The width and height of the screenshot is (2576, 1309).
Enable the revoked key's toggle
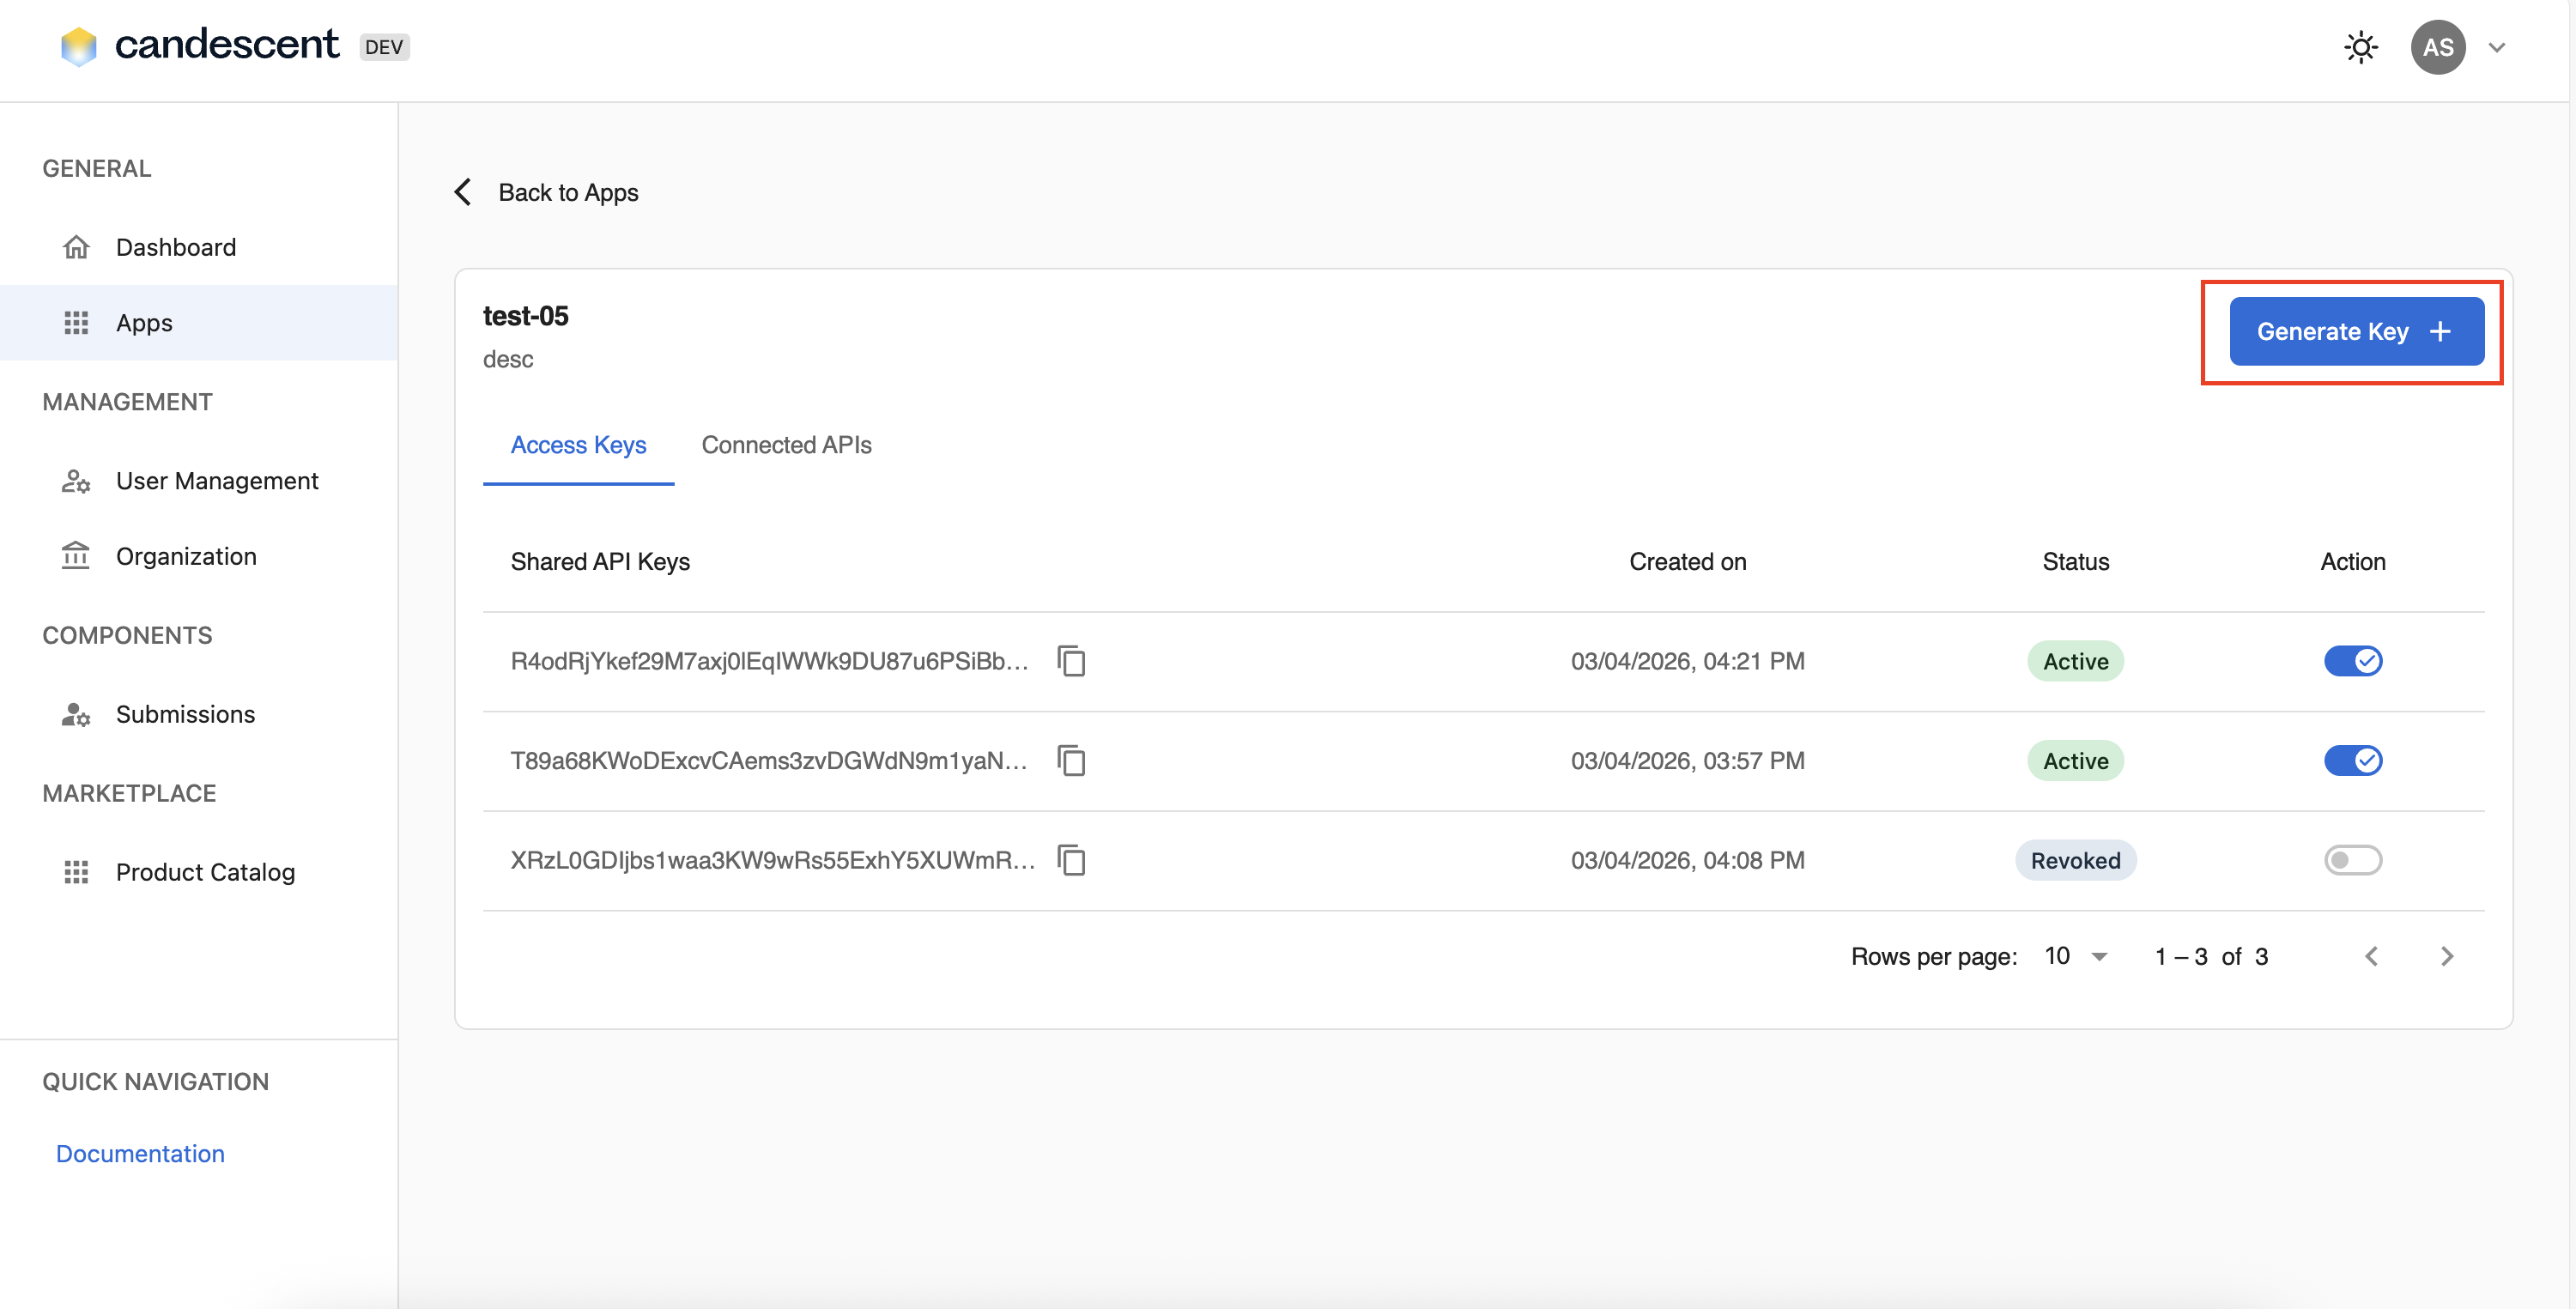(2352, 860)
